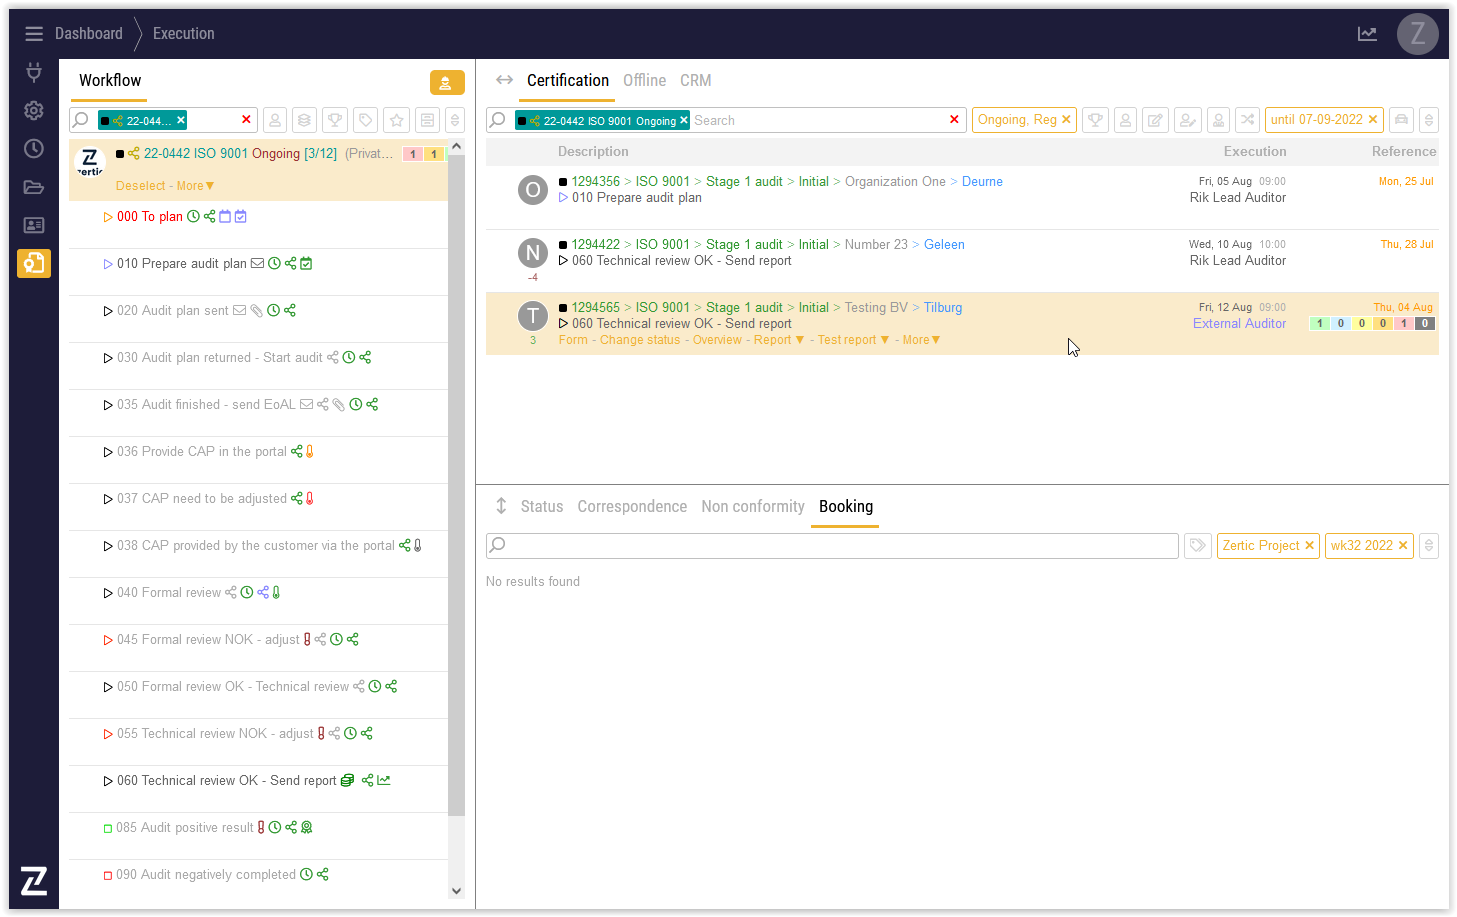Switch to the Non conformity tab
1457x917 pixels.
(752, 507)
